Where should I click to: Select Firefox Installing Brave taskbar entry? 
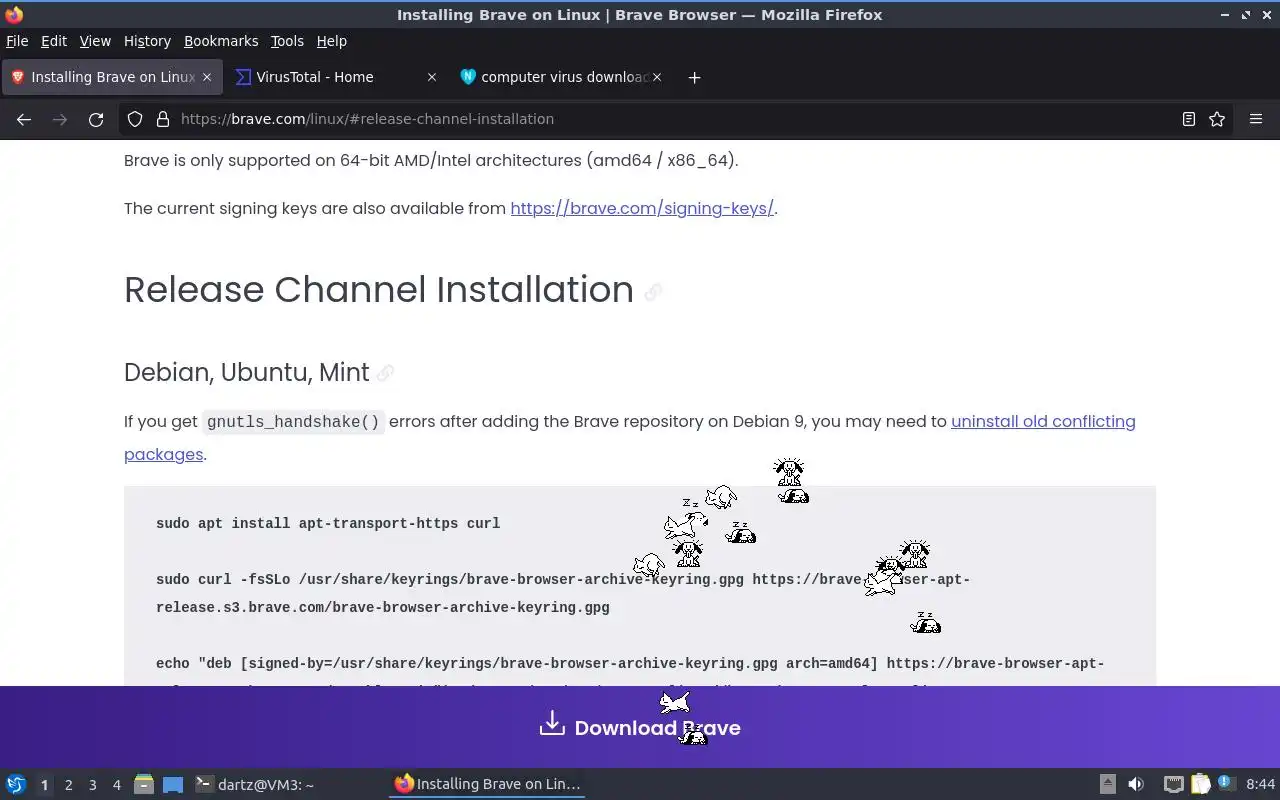(487, 785)
